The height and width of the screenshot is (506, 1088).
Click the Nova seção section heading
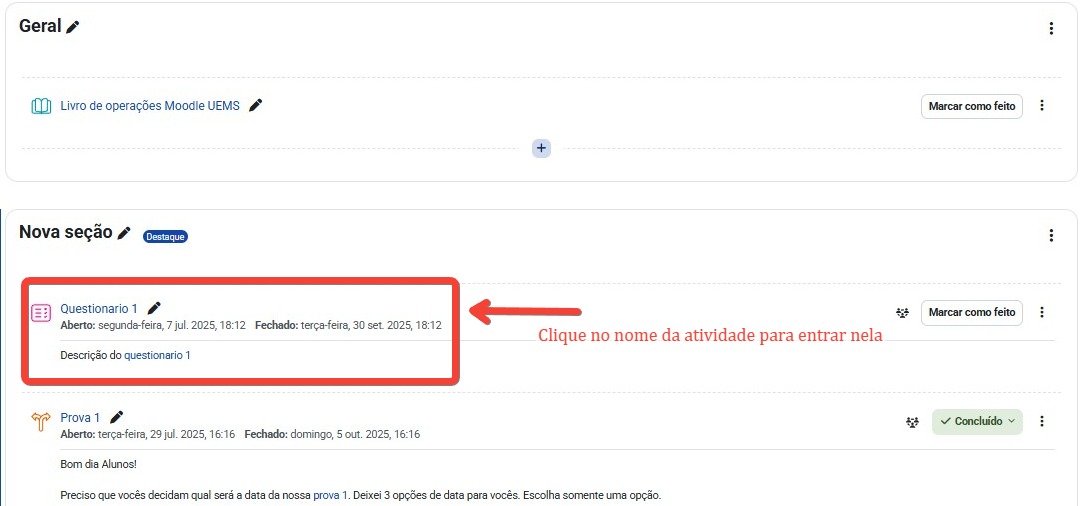[x=66, y=232]
